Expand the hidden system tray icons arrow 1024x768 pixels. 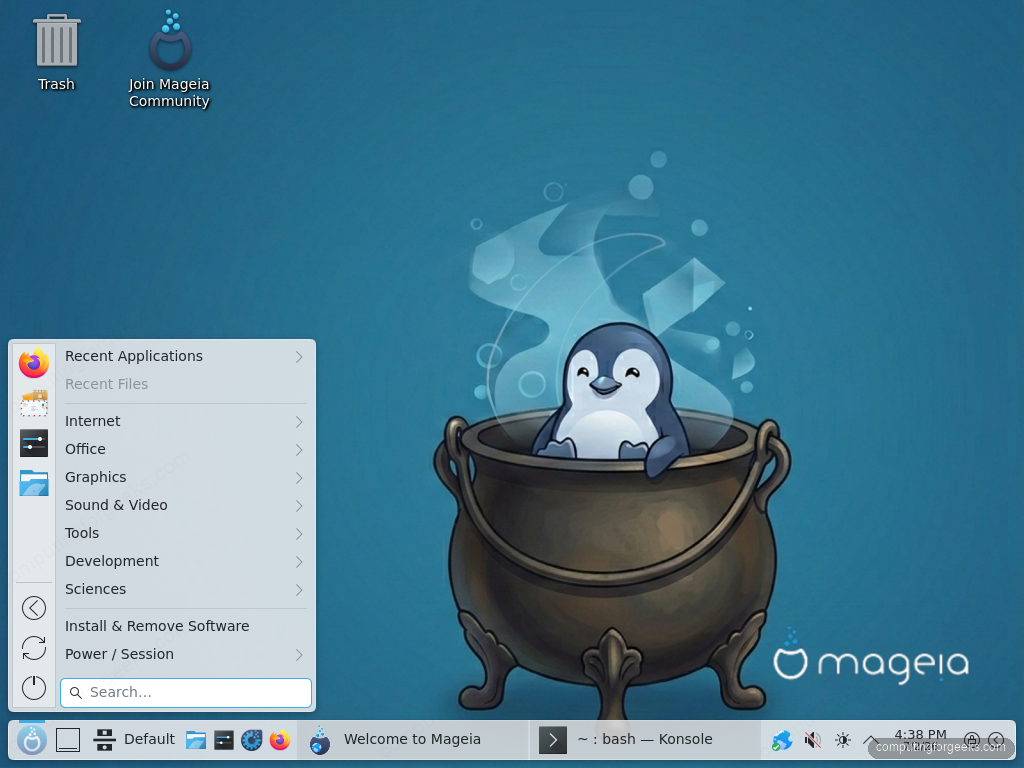pos(871,741)
